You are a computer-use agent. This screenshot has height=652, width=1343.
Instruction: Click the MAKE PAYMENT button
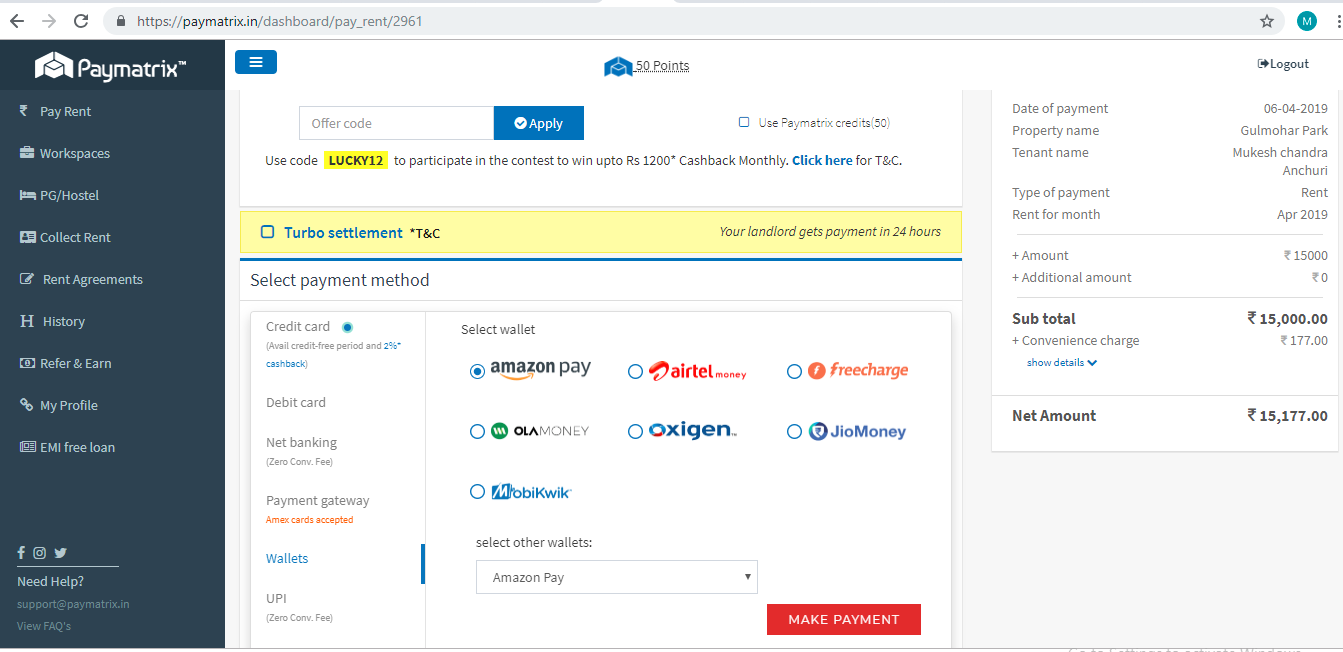pos(844,619)
